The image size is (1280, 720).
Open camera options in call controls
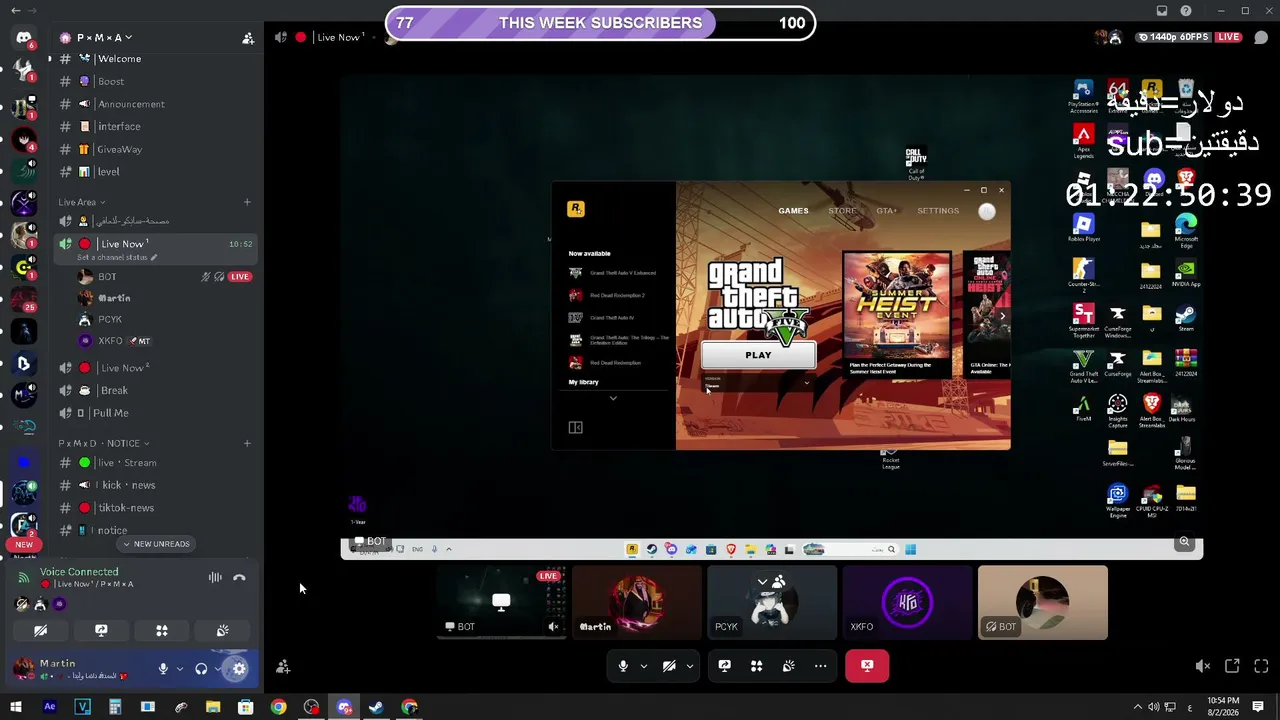689,666
